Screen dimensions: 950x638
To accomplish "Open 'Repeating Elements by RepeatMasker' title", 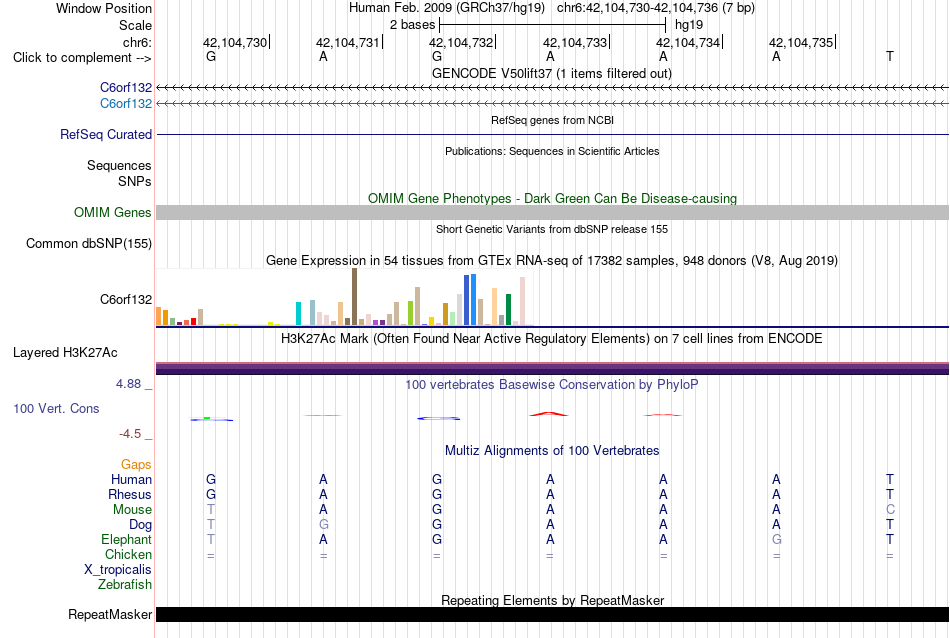I will coord(552,600).
